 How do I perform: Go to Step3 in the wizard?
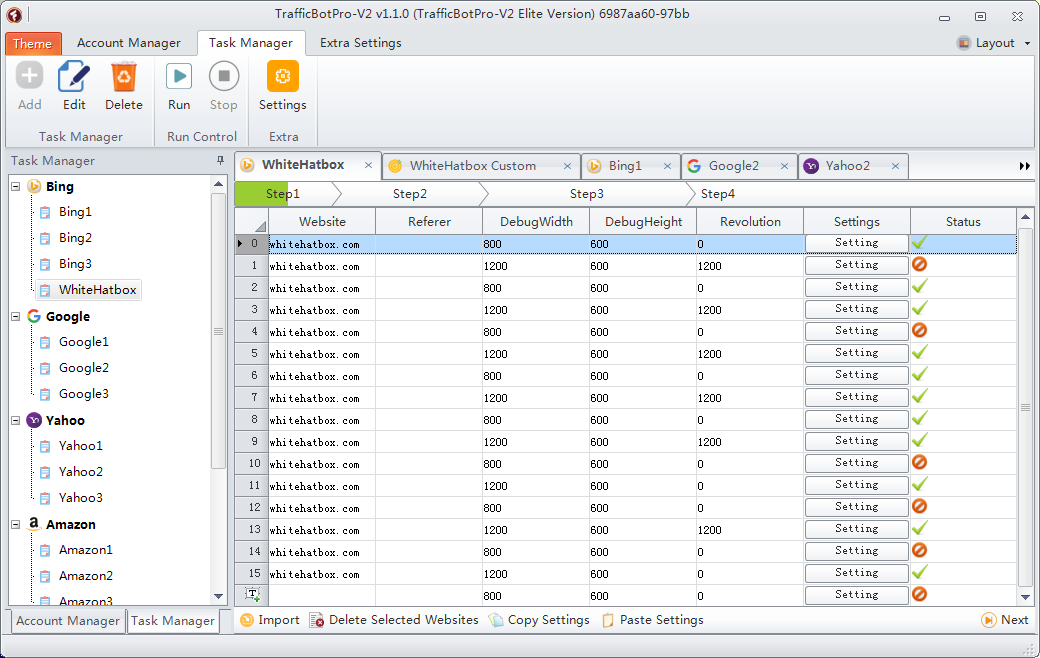587,194
